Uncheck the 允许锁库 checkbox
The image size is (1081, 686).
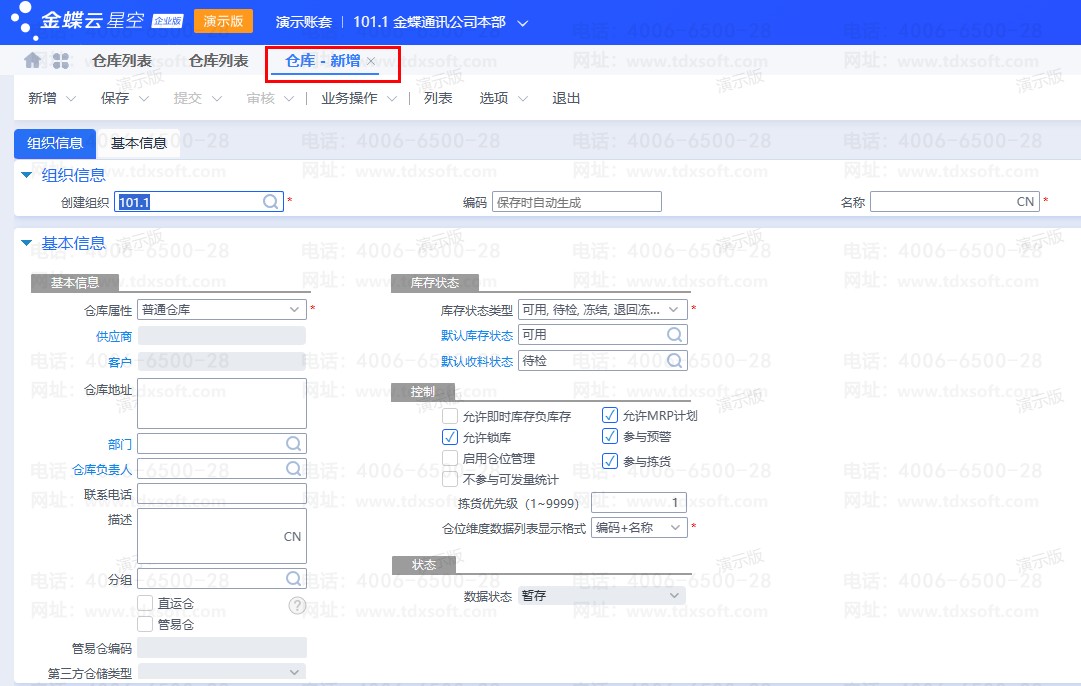click(x=450, y=437)
